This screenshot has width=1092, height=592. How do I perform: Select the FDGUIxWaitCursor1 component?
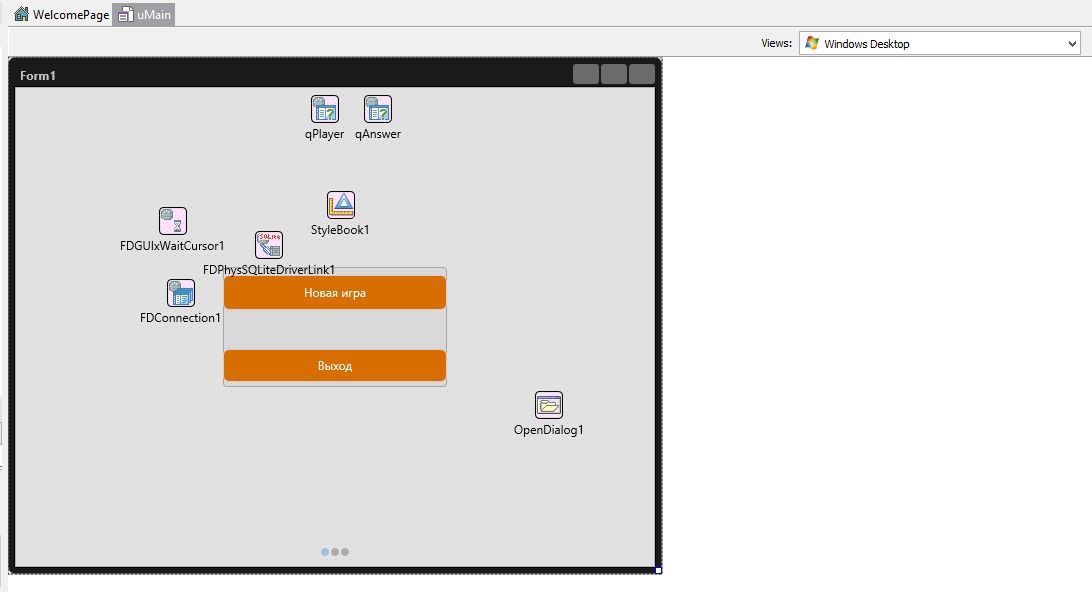(x=172, y=220)
